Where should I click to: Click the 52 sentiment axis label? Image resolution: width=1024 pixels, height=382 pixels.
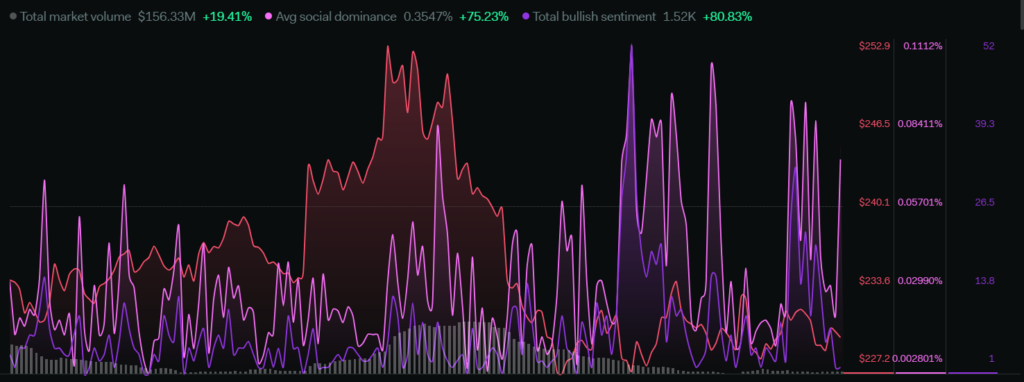click(x=988, y=46)
